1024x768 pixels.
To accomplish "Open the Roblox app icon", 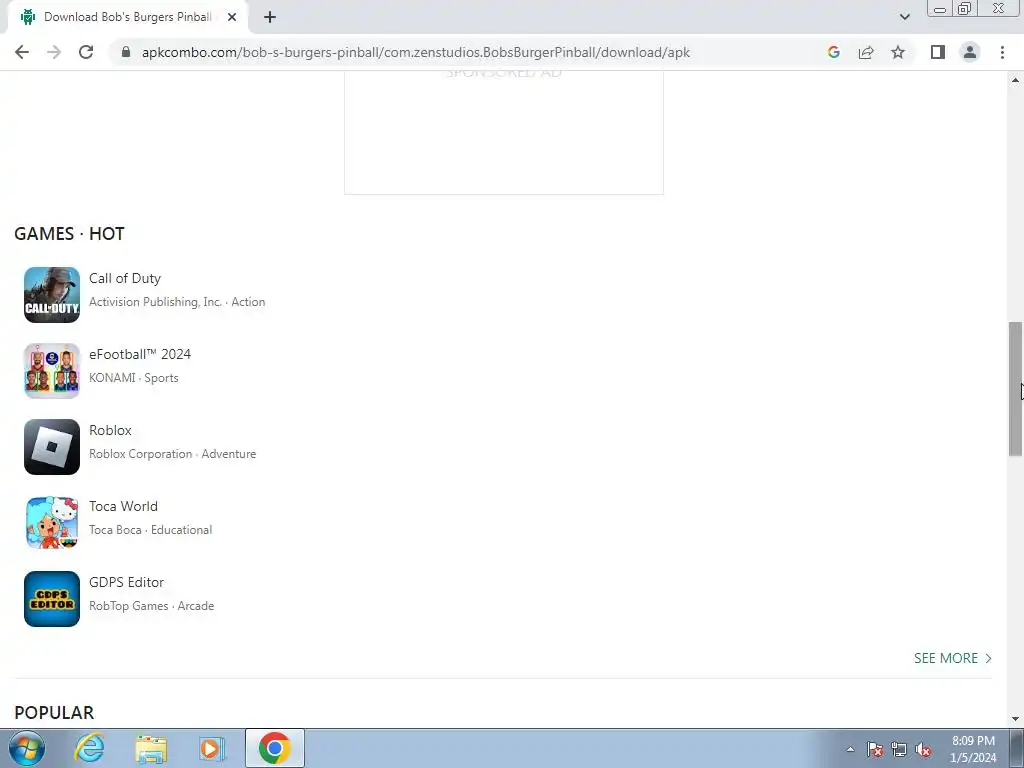I will [x=52, y=447].
